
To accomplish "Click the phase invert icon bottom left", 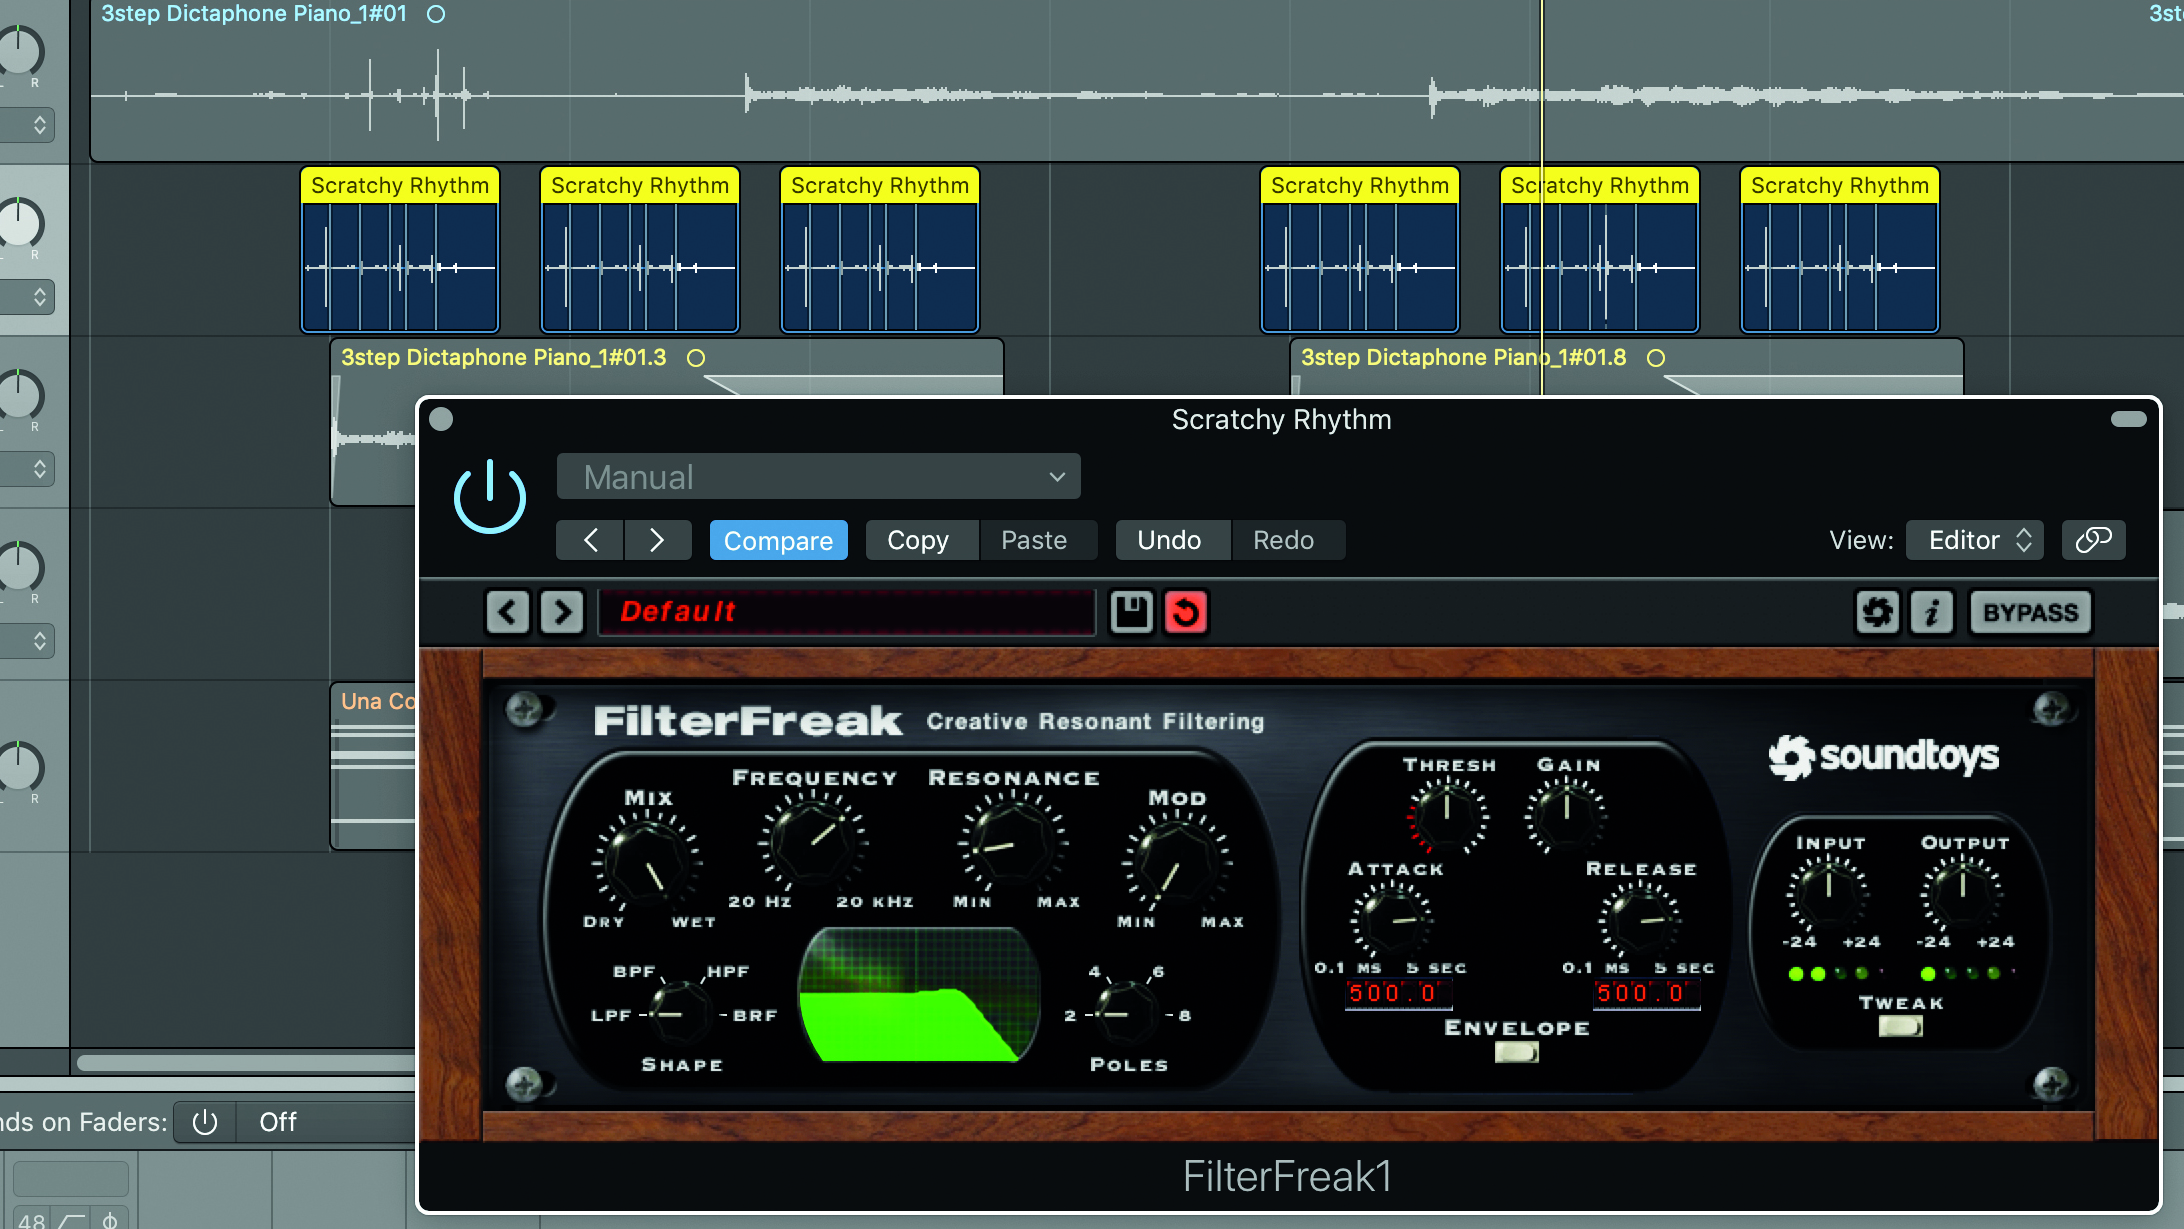I will pyautogui.click(x=110, y=1220).
